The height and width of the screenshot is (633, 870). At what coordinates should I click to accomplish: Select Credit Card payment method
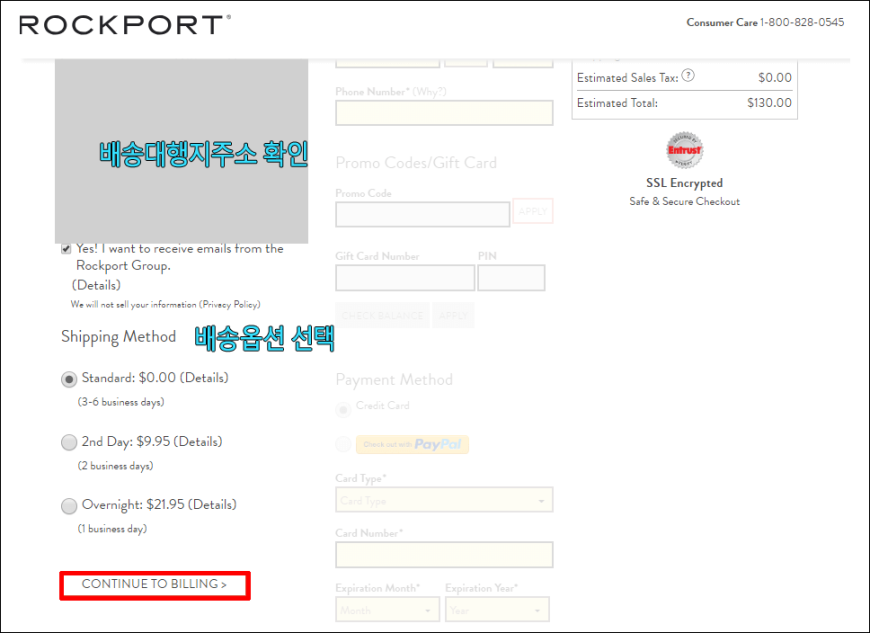[x=343, y=410]
